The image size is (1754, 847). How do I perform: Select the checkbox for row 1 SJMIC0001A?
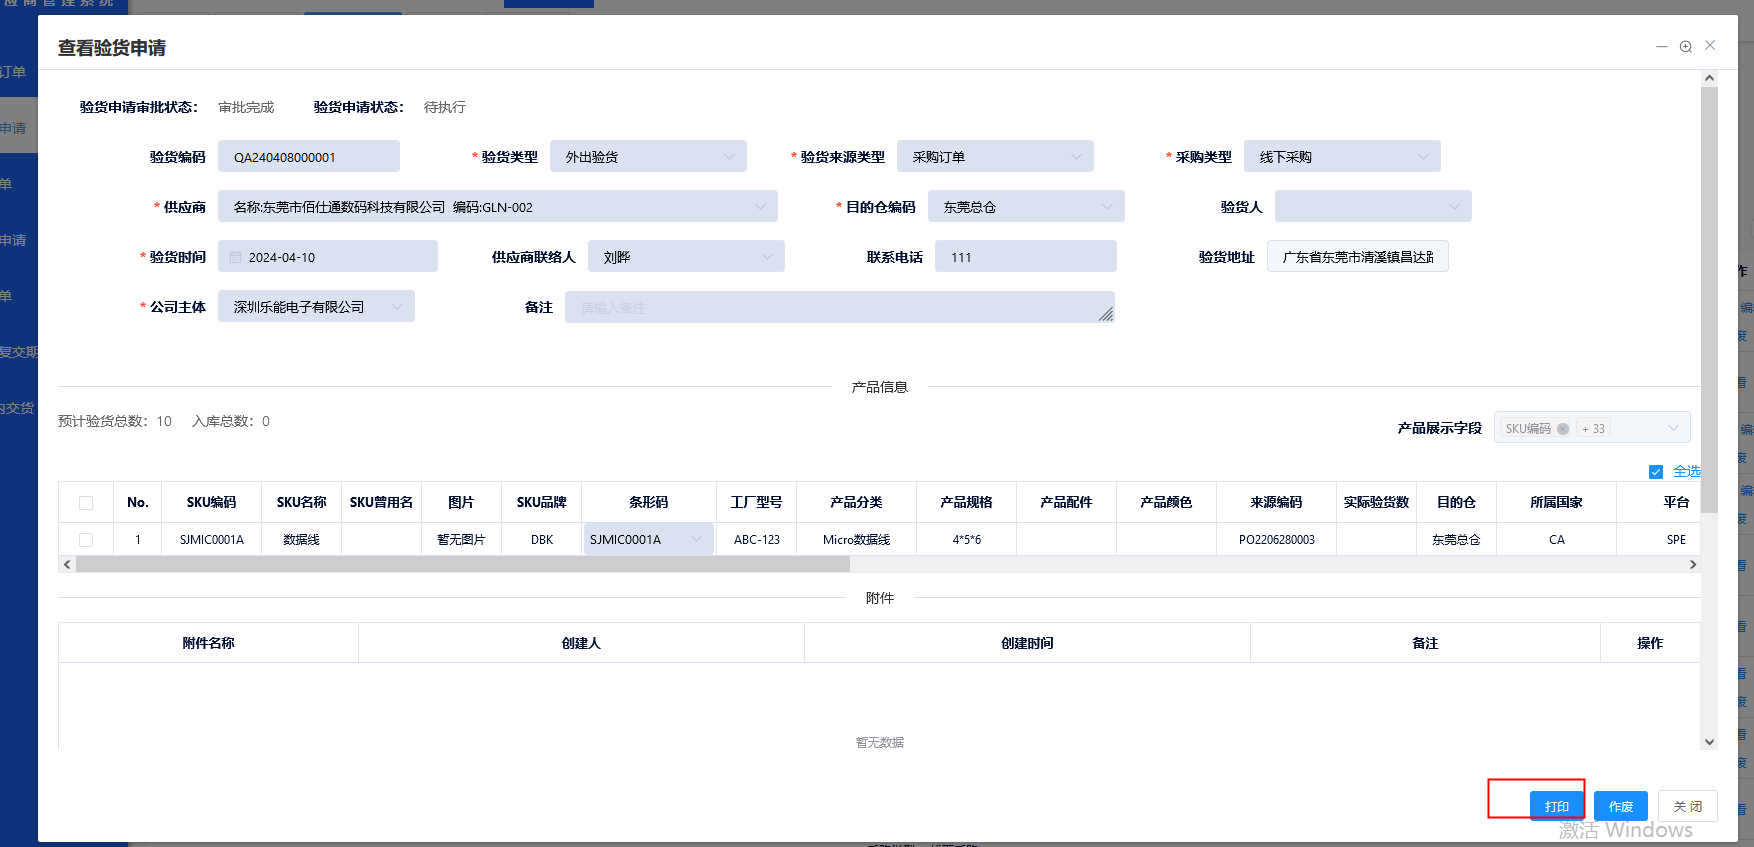click(x=86, y=540)
